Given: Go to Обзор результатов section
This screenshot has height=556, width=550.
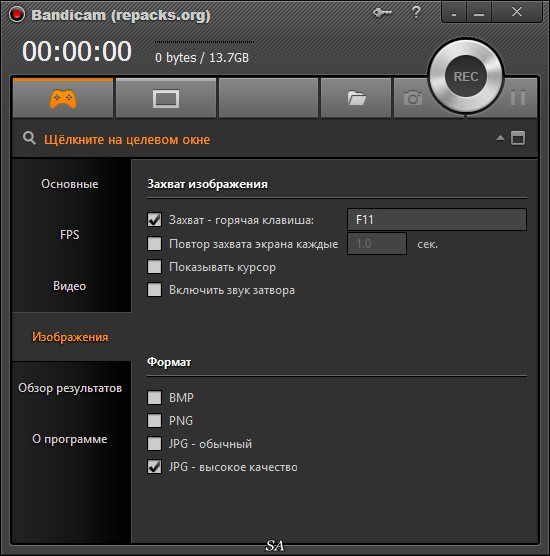Looking at the screenshot, I should [70, 388].
